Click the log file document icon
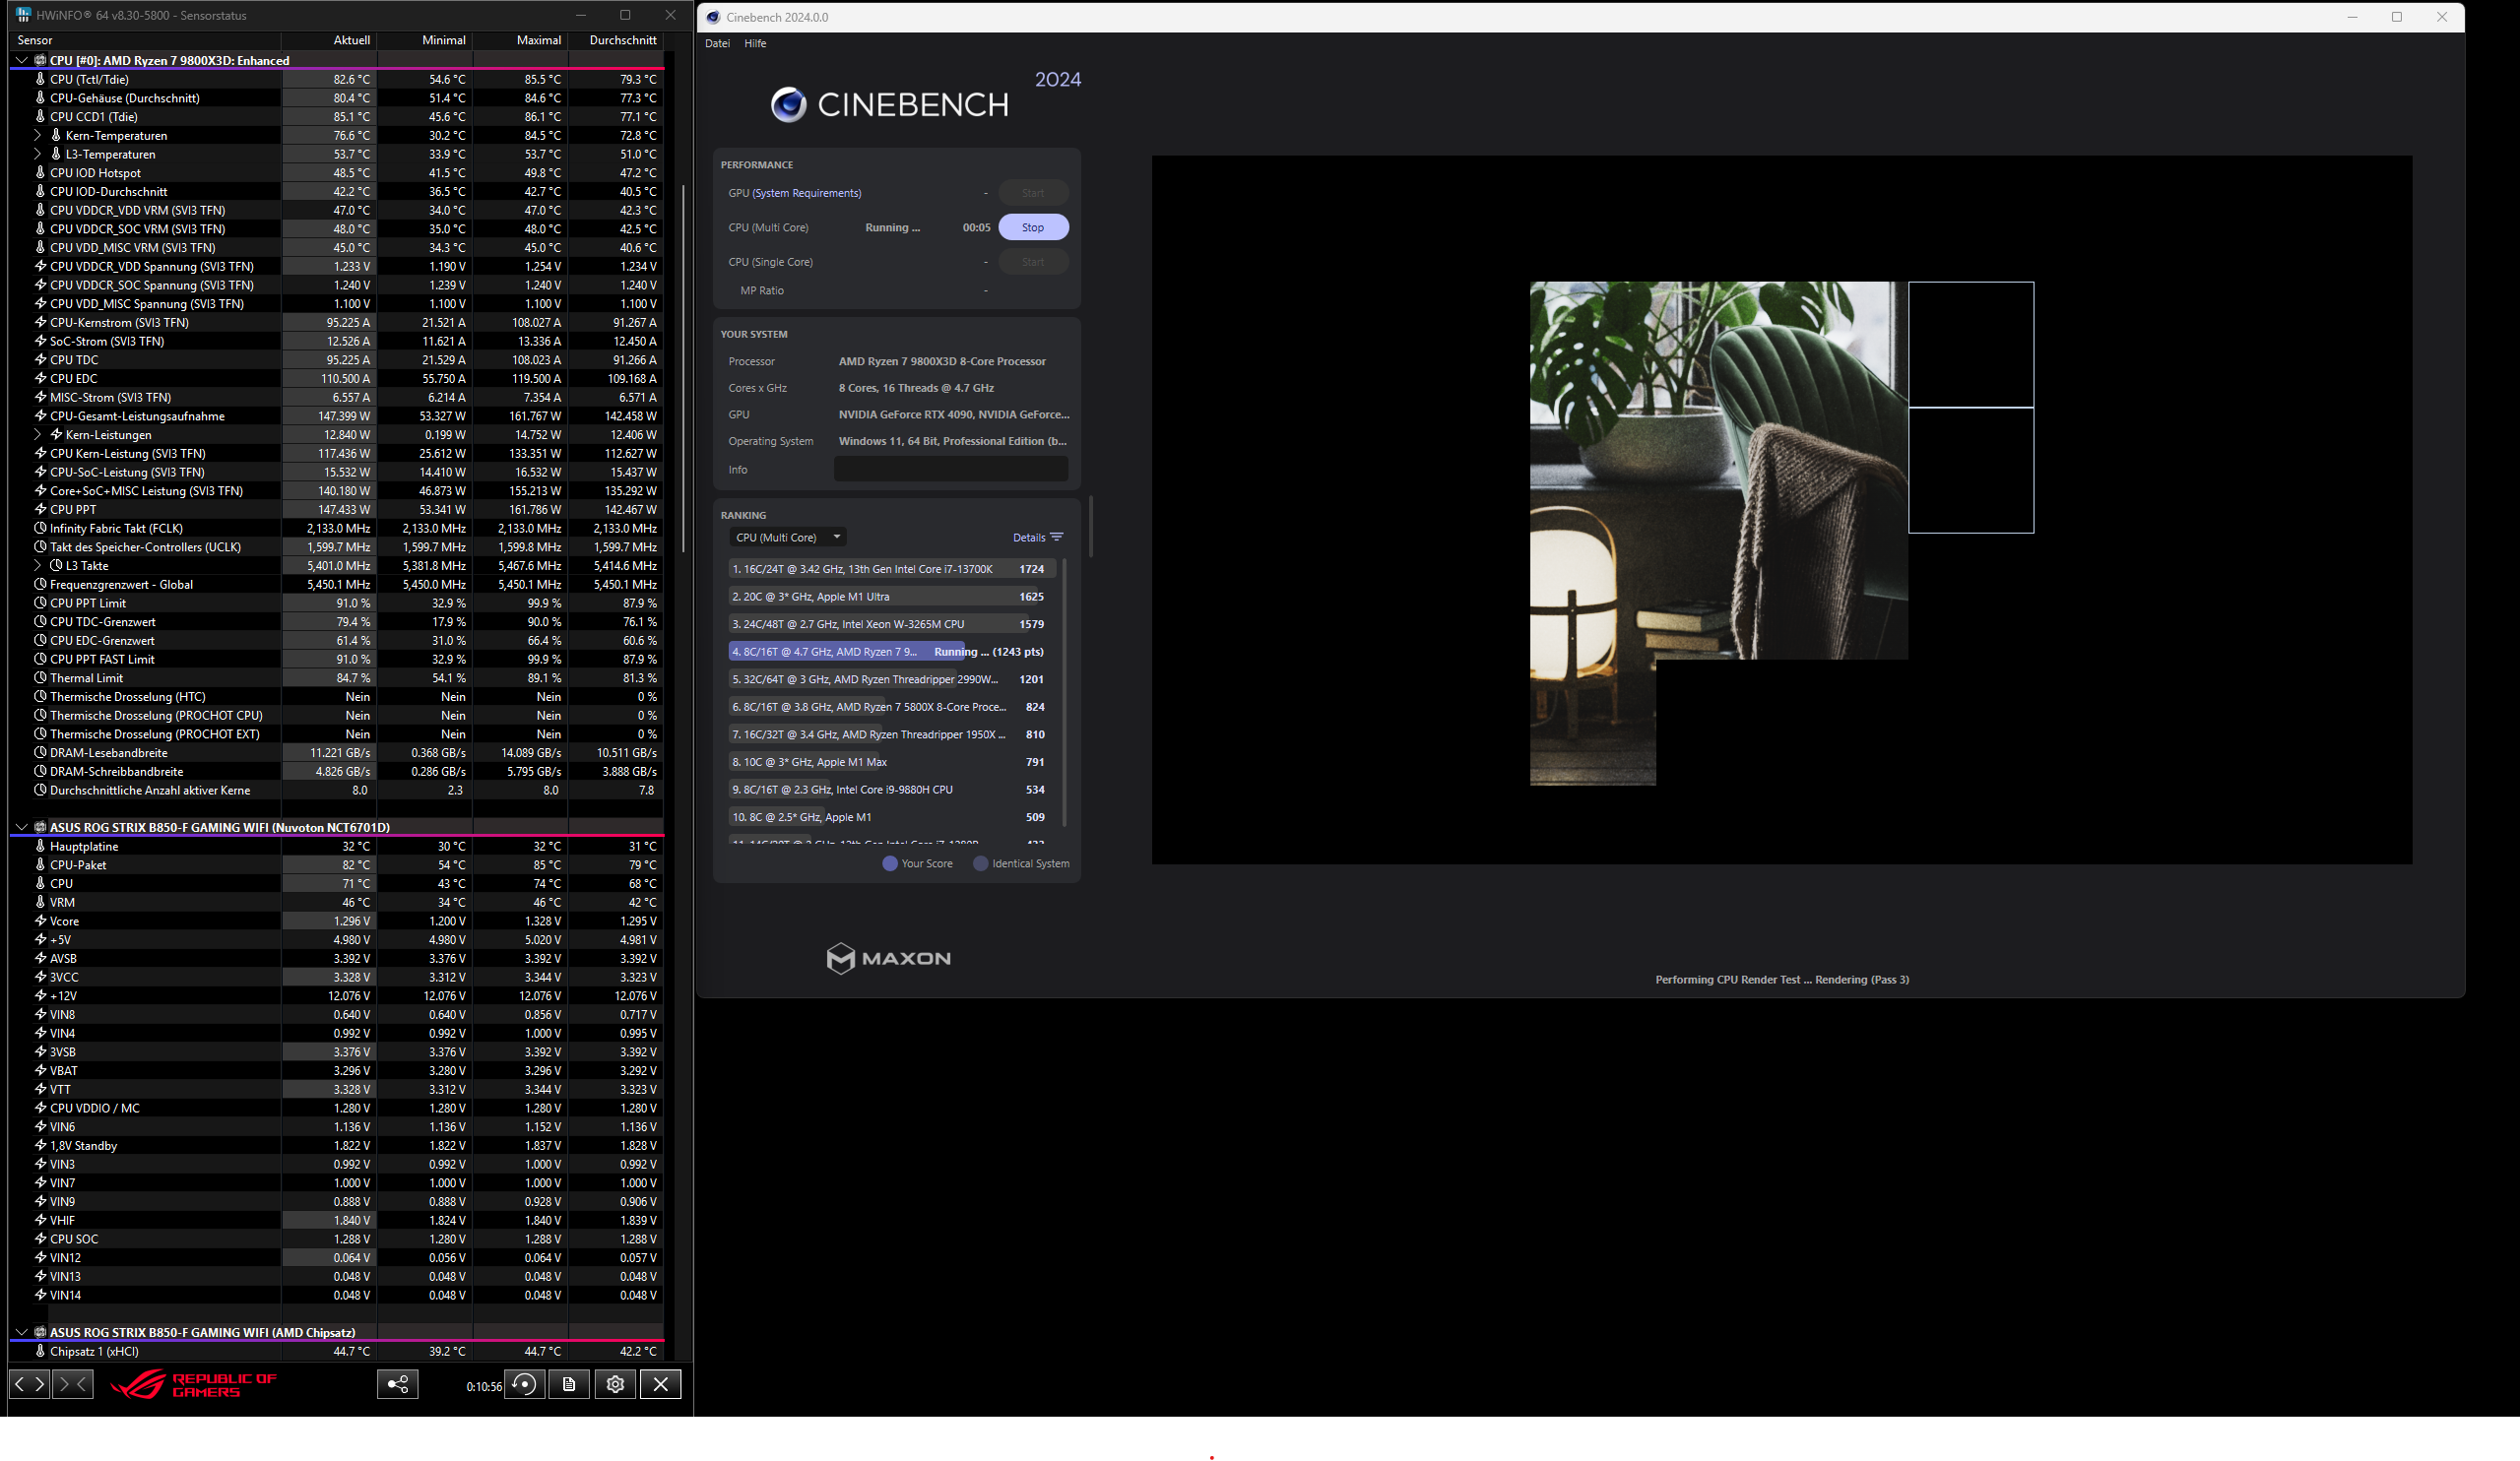 pos(569,1384)
